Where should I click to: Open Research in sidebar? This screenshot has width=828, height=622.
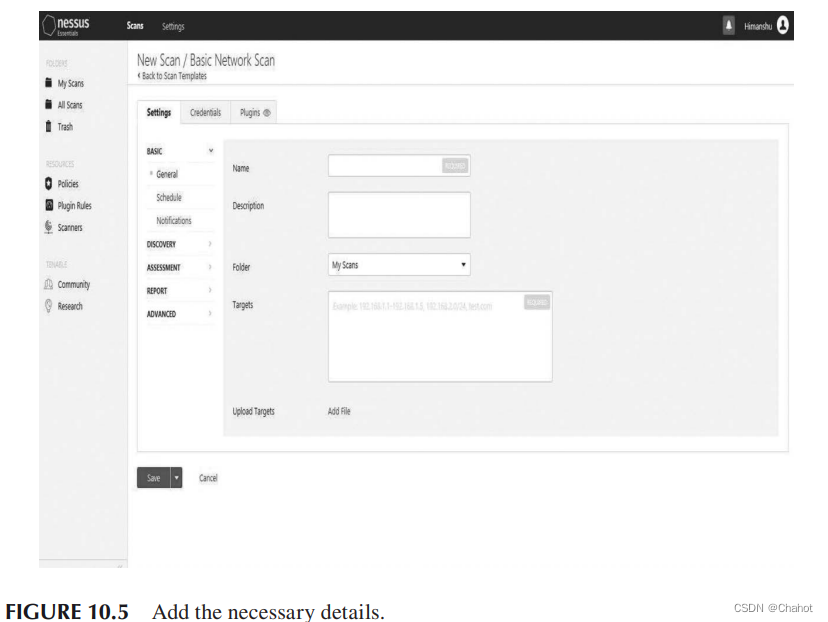click(x=70, y=306)
